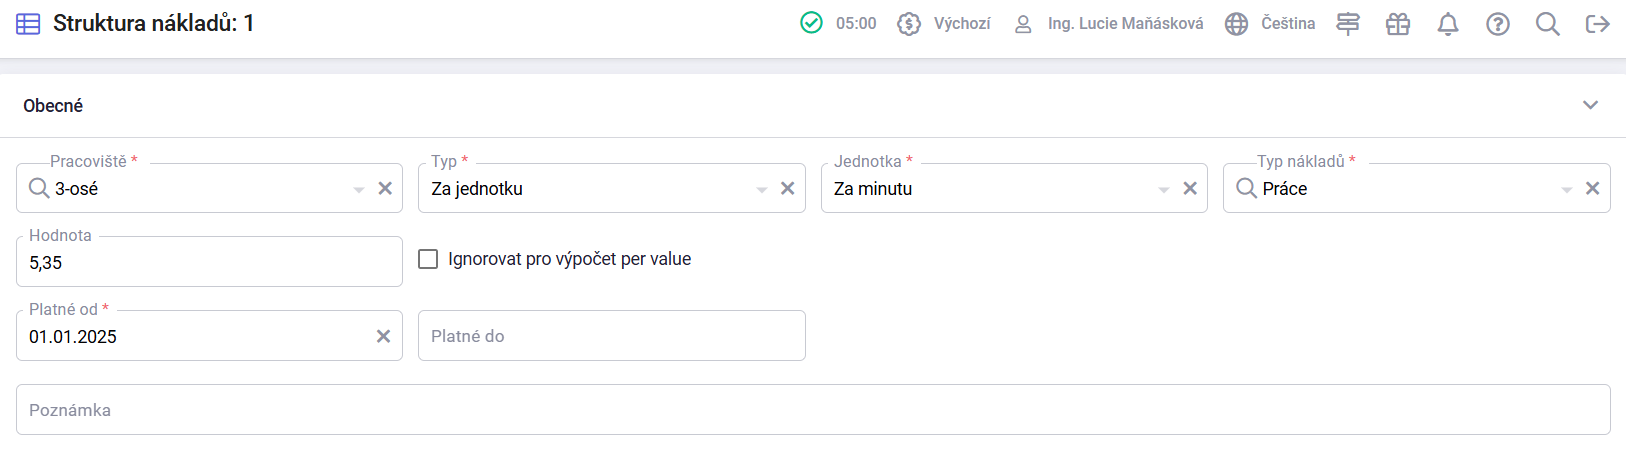The height and width of the screenshot is (461, 1626).
Task: Open the Výchozí currency menu
Action: 943,24
